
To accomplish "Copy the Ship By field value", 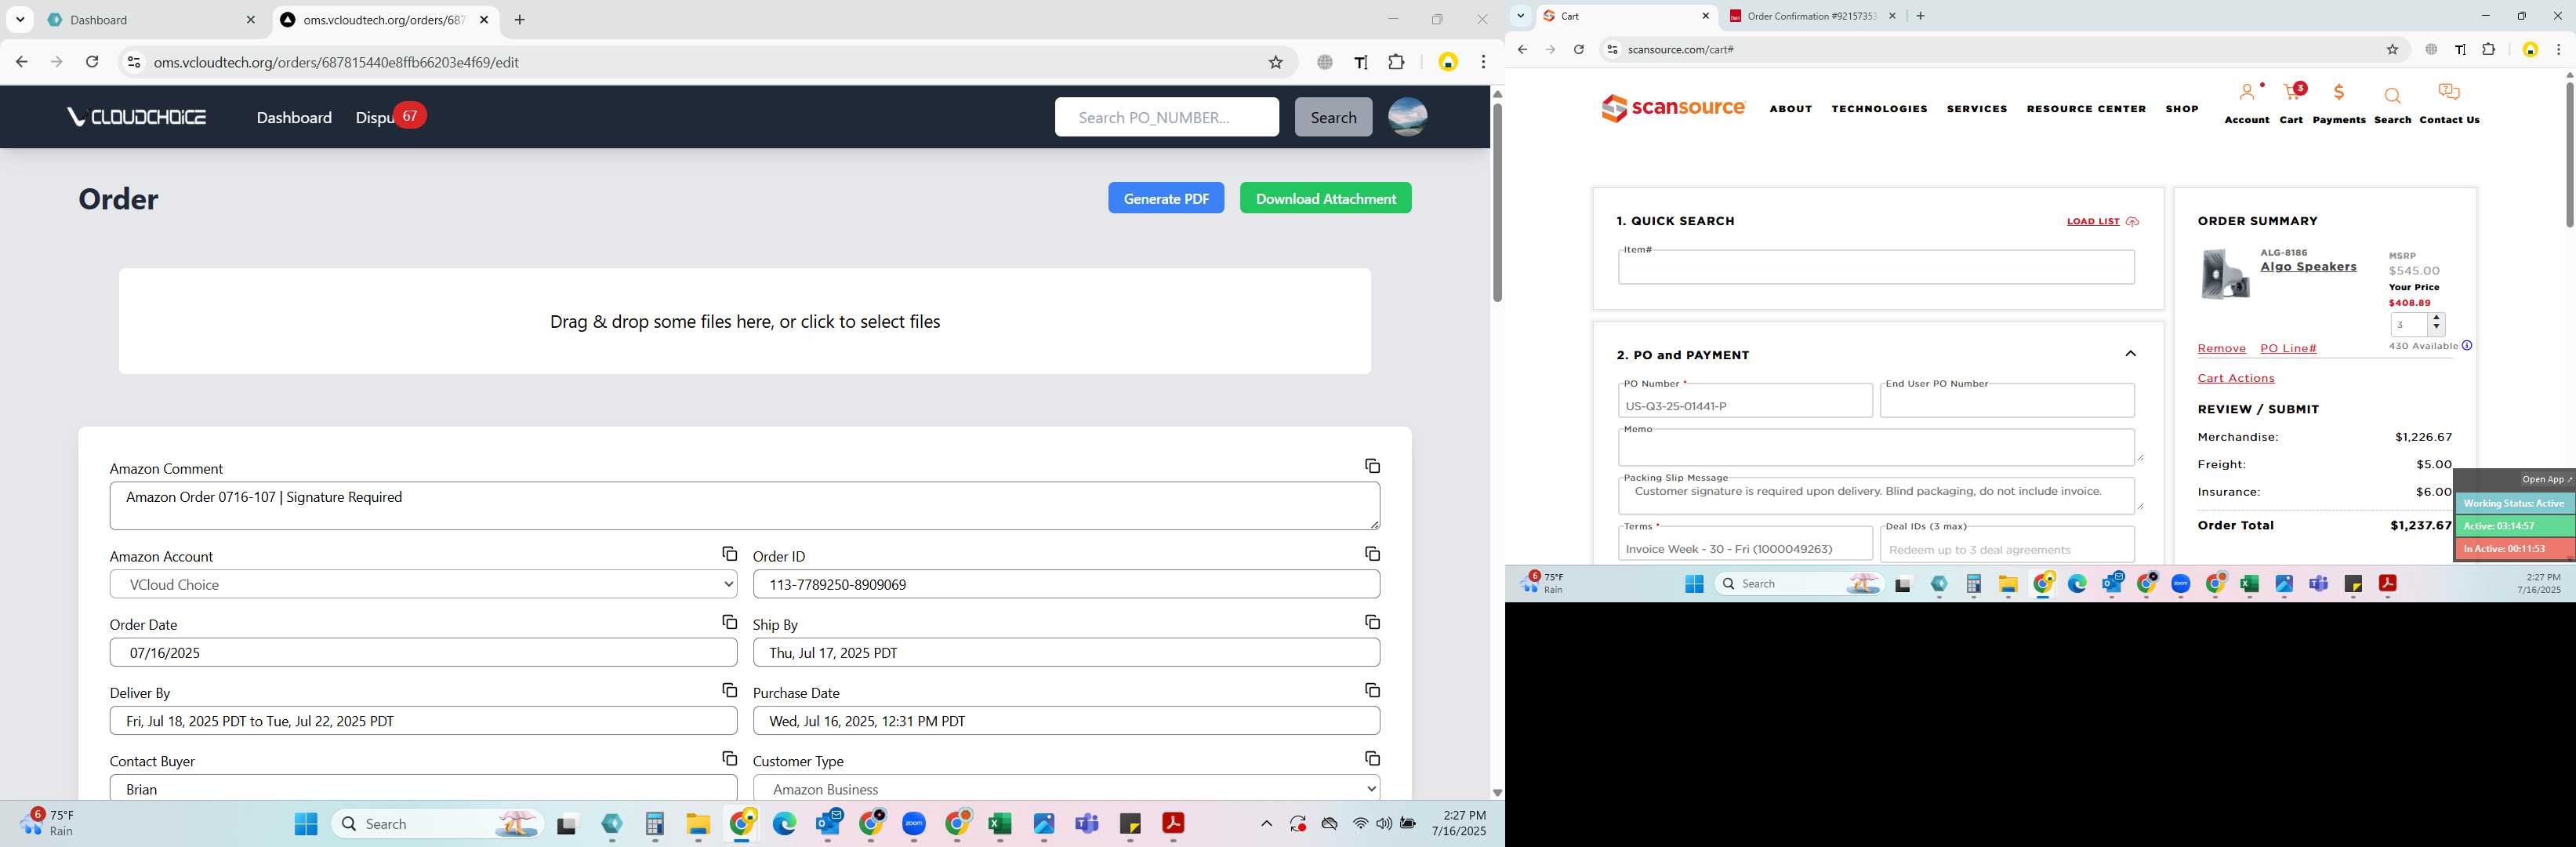I will [x=1372, y=622].
